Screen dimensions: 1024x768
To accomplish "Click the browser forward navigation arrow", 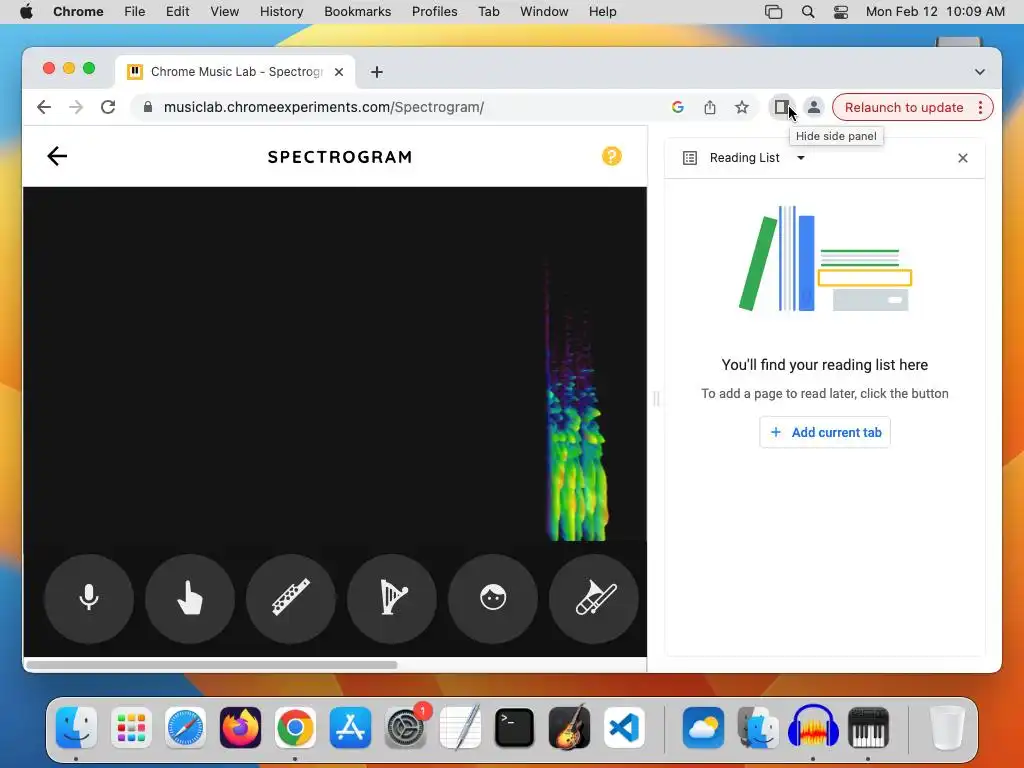I will (76, 107).
